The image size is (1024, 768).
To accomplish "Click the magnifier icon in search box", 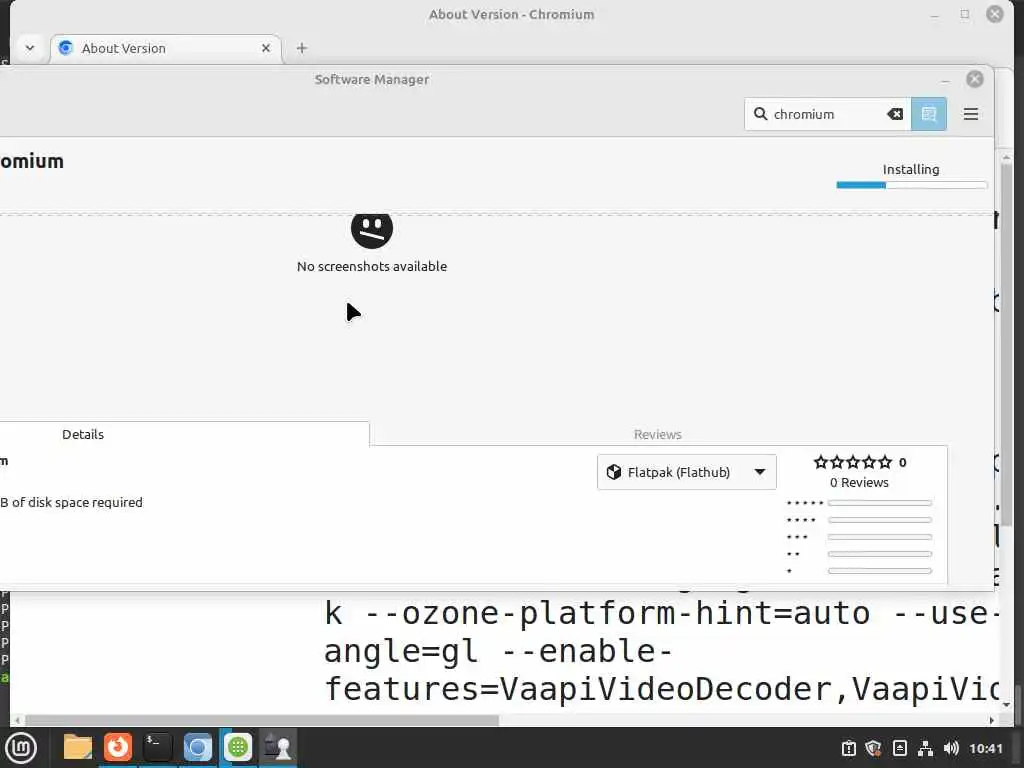I will tap(760, 114).
